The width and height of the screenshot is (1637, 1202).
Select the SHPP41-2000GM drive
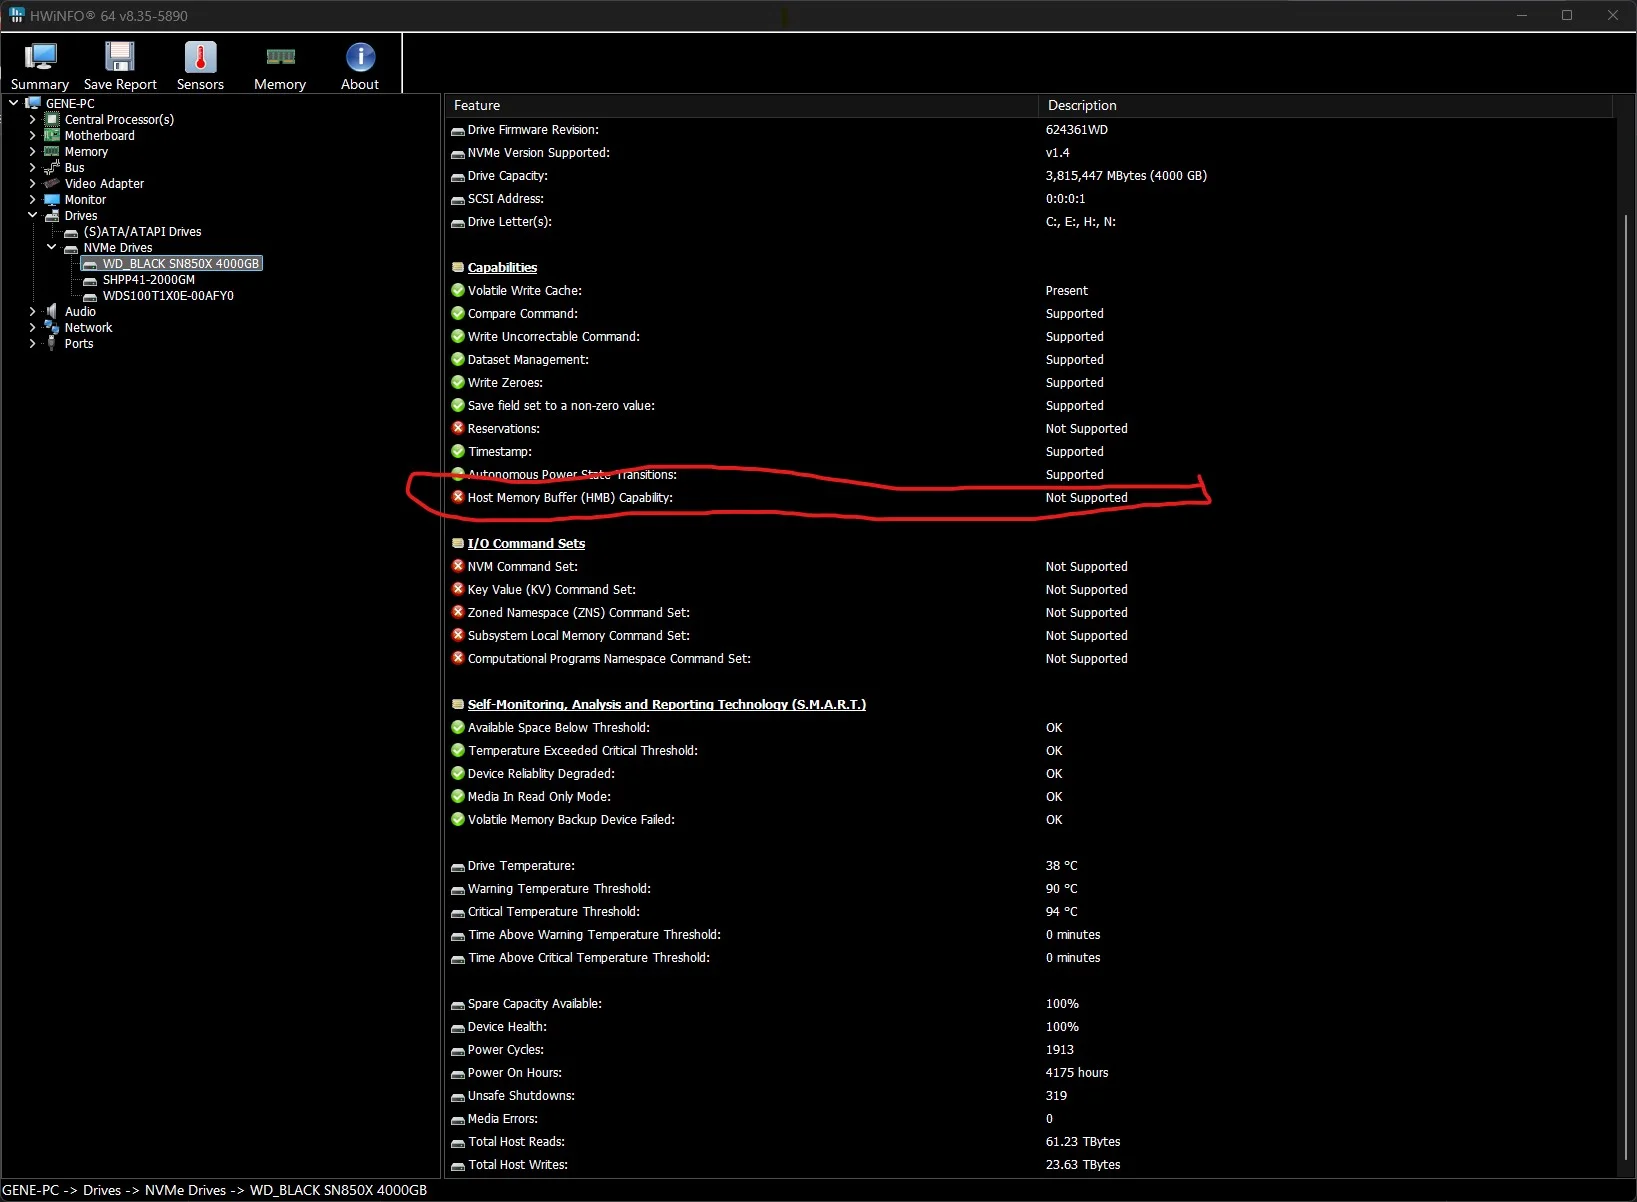(149, 279)
